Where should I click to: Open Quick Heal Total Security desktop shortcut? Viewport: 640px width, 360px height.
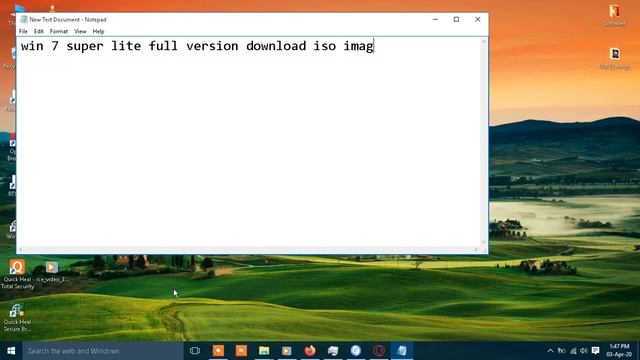(17, 274)
